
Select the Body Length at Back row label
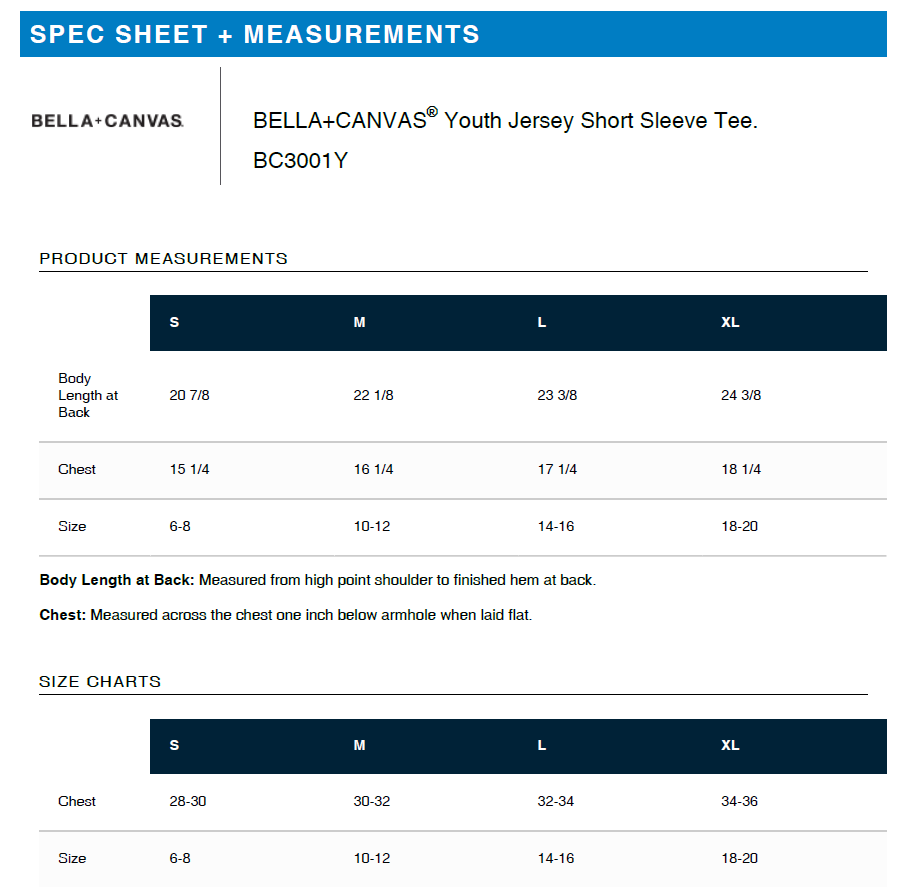pos(88,395)
